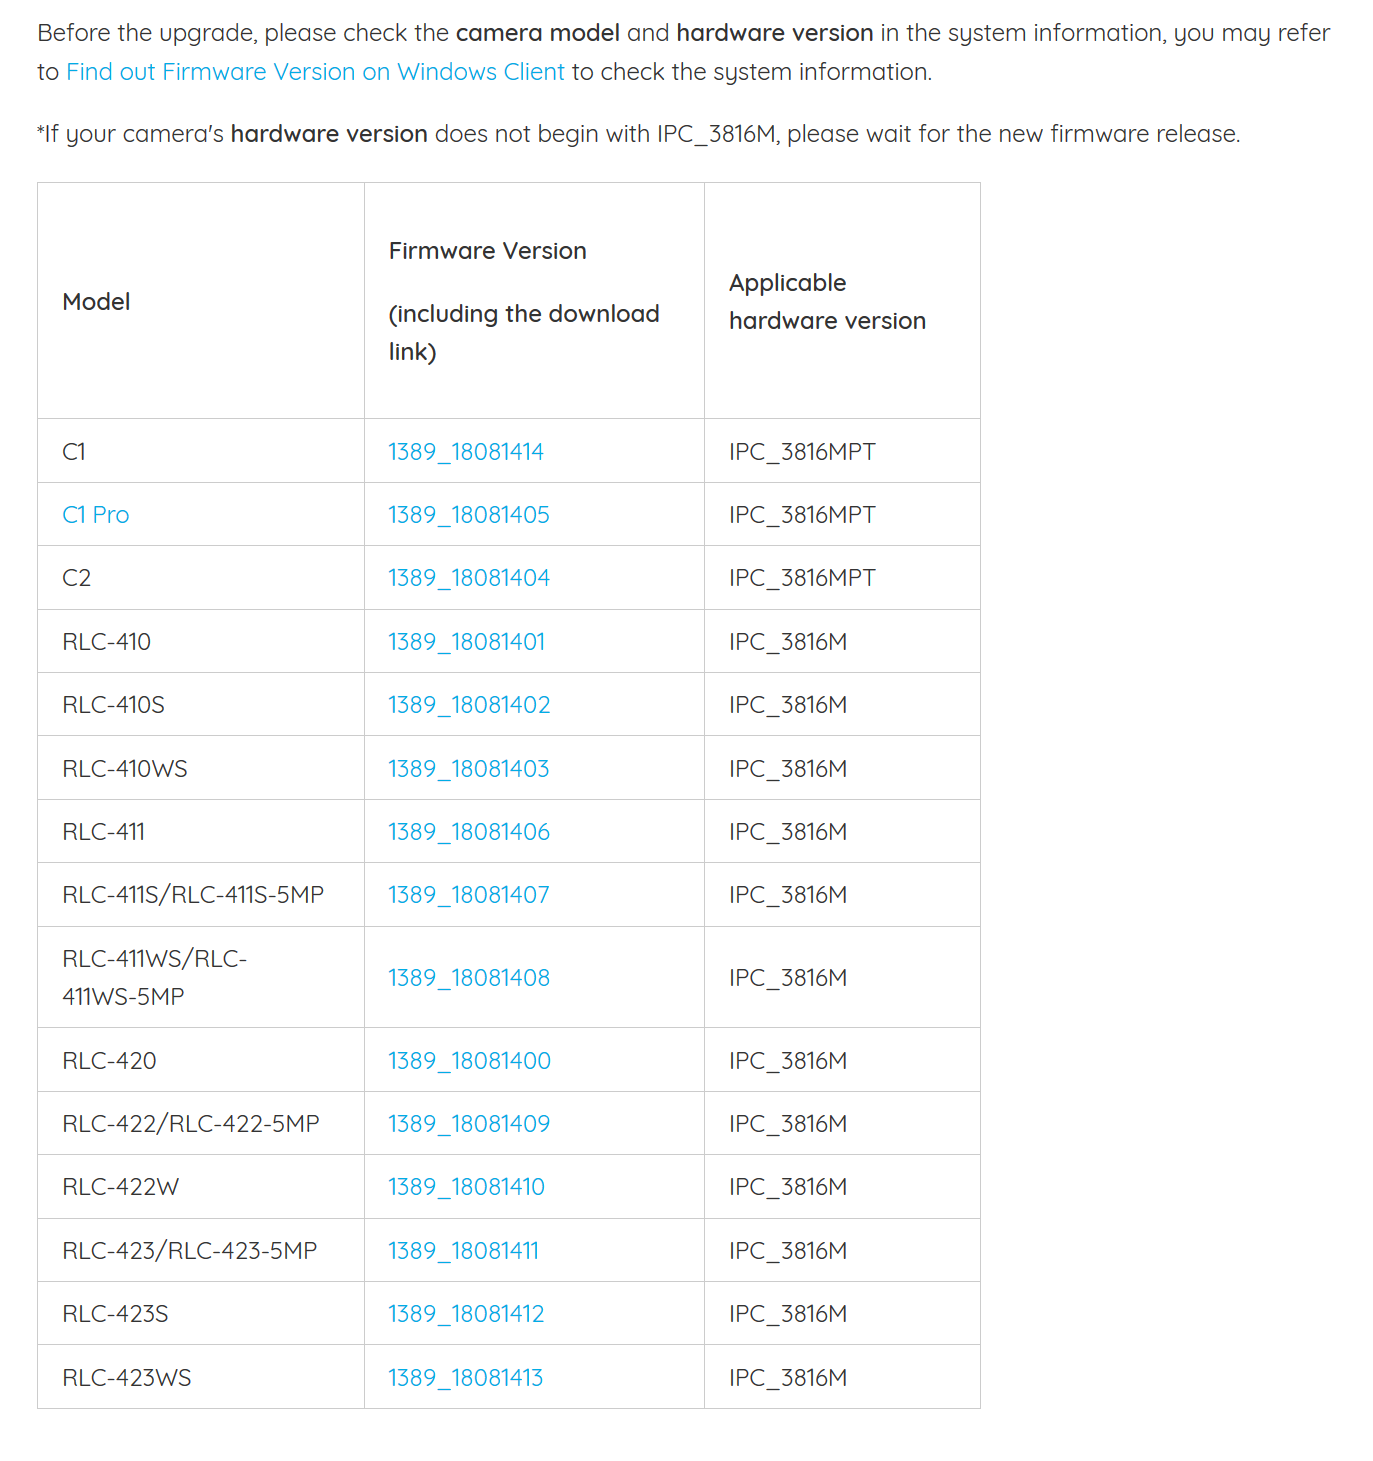Download RLC-420 firmware 1389_18081400
Image resolution: width=1373 pixels, height=1461 pixels.
click(x=470, y=1061)
